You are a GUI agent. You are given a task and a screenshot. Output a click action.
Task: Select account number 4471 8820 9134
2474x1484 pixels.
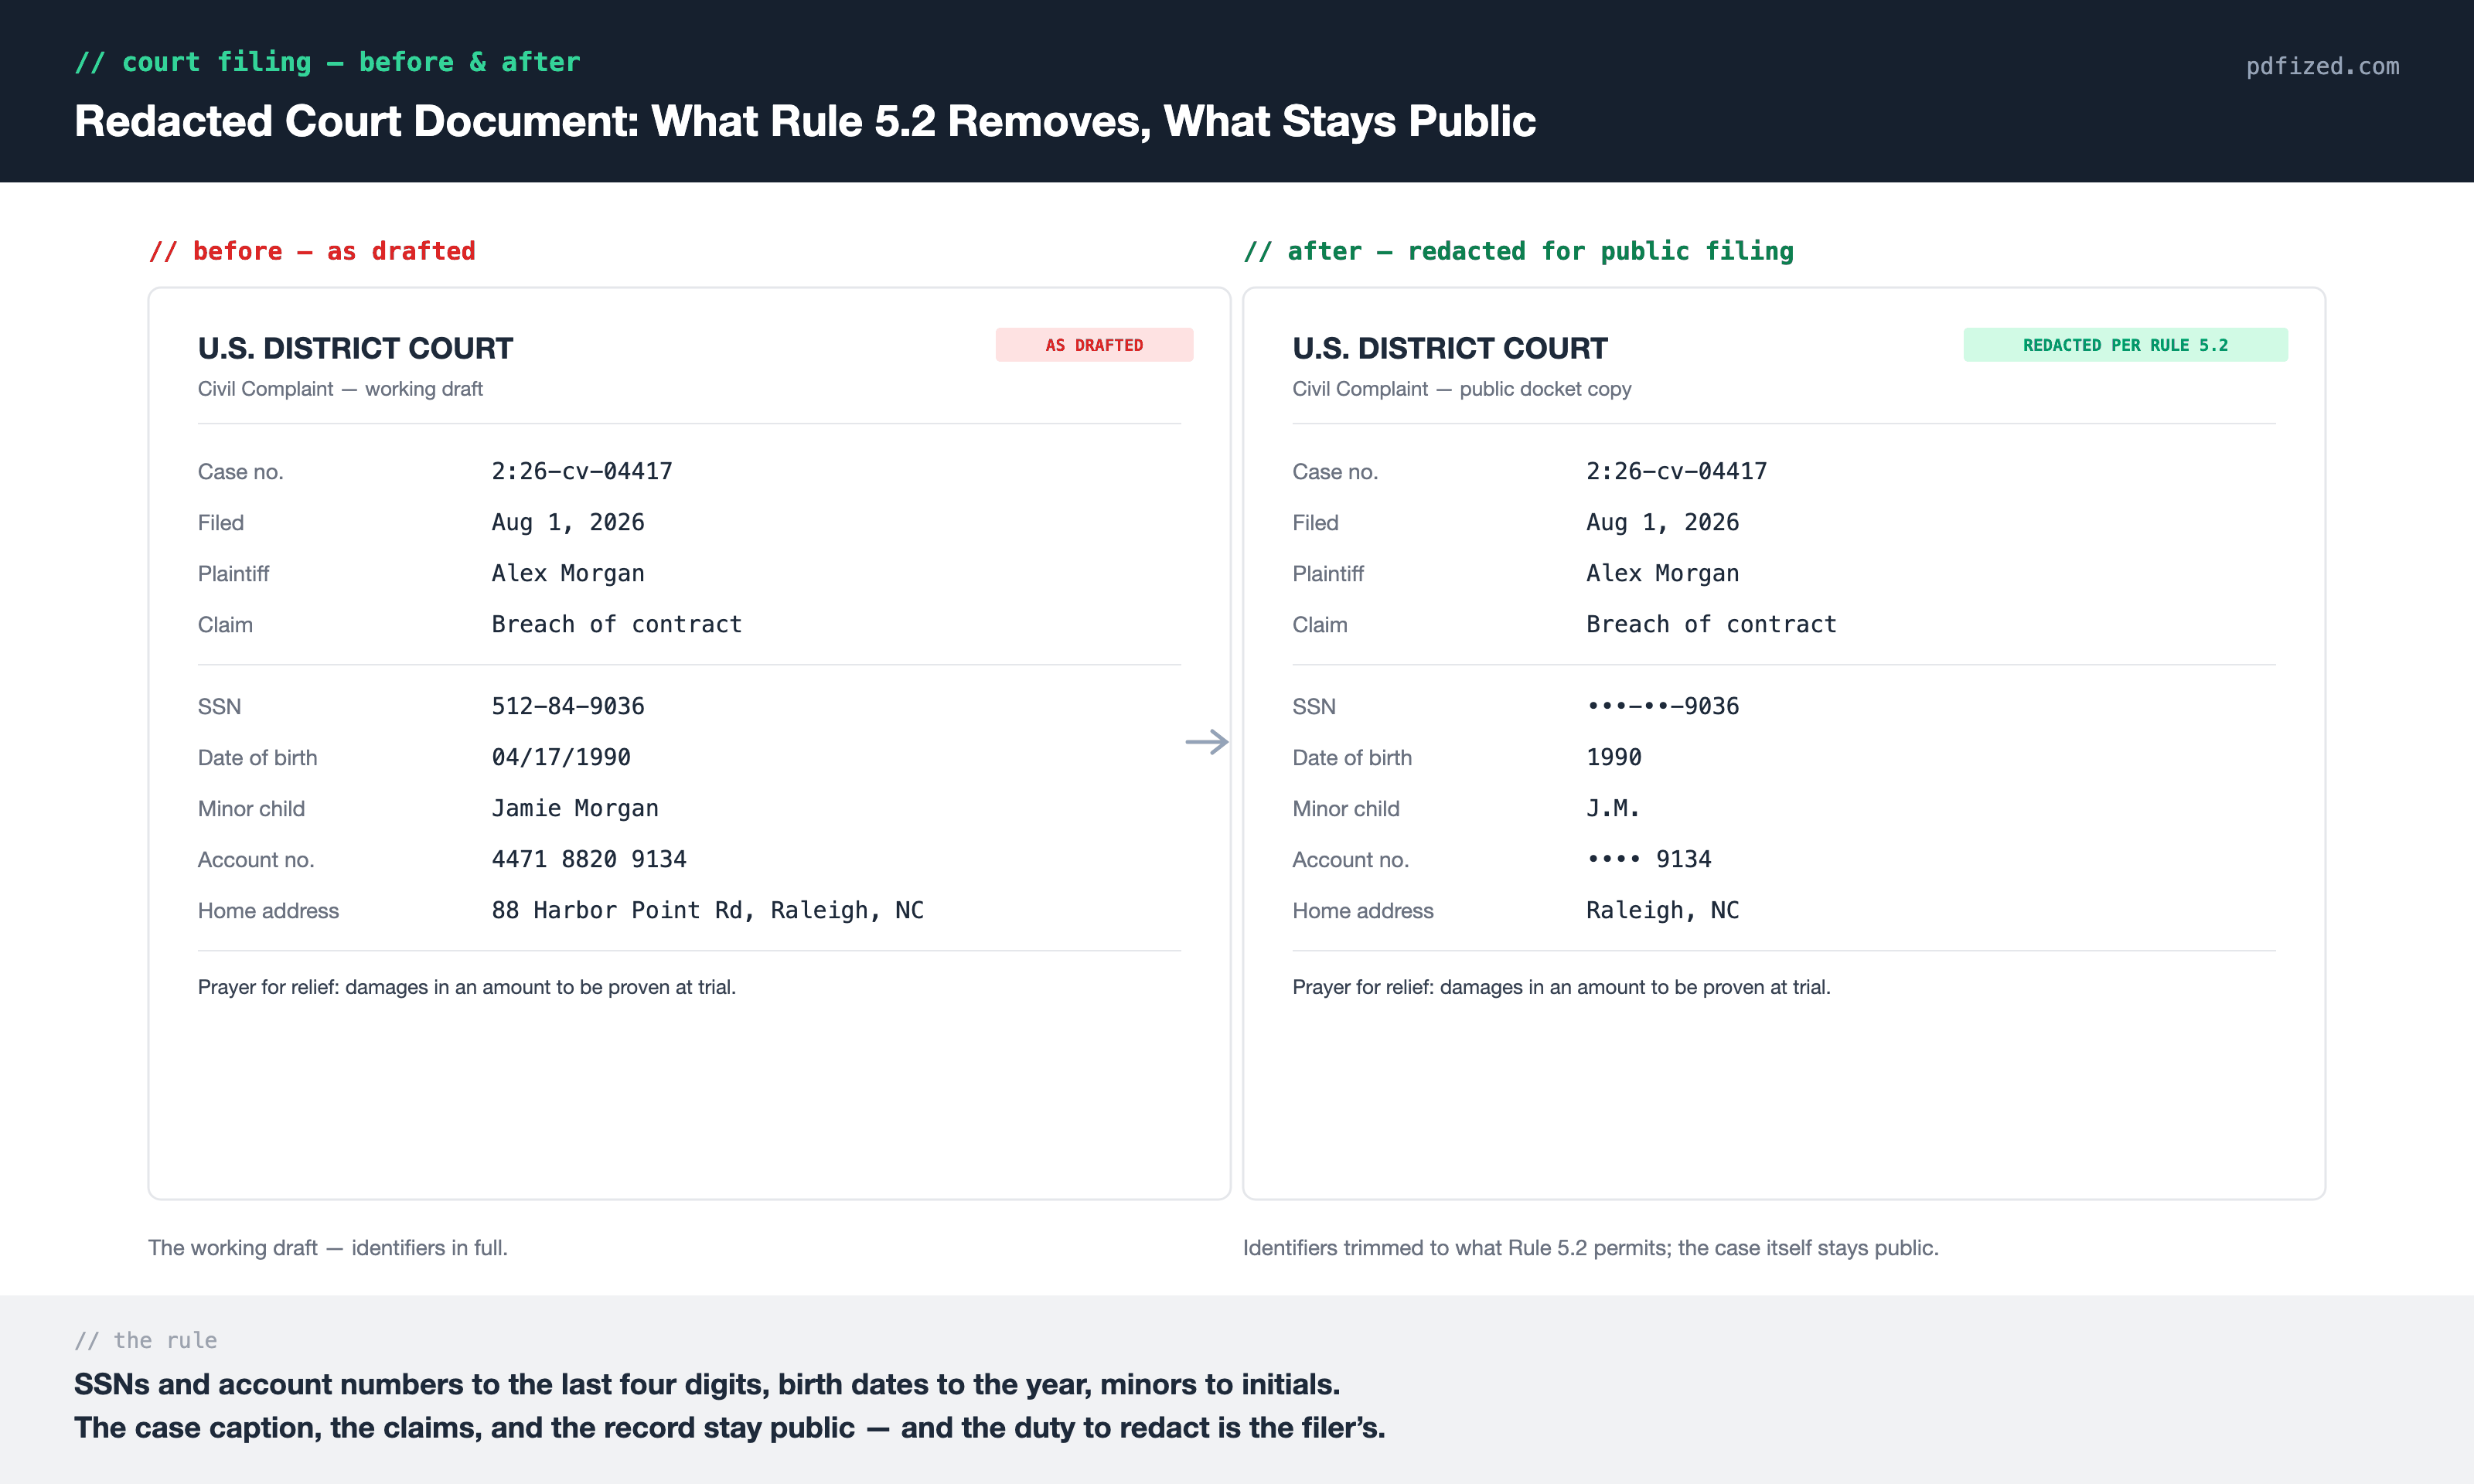[x=589, y=859]
